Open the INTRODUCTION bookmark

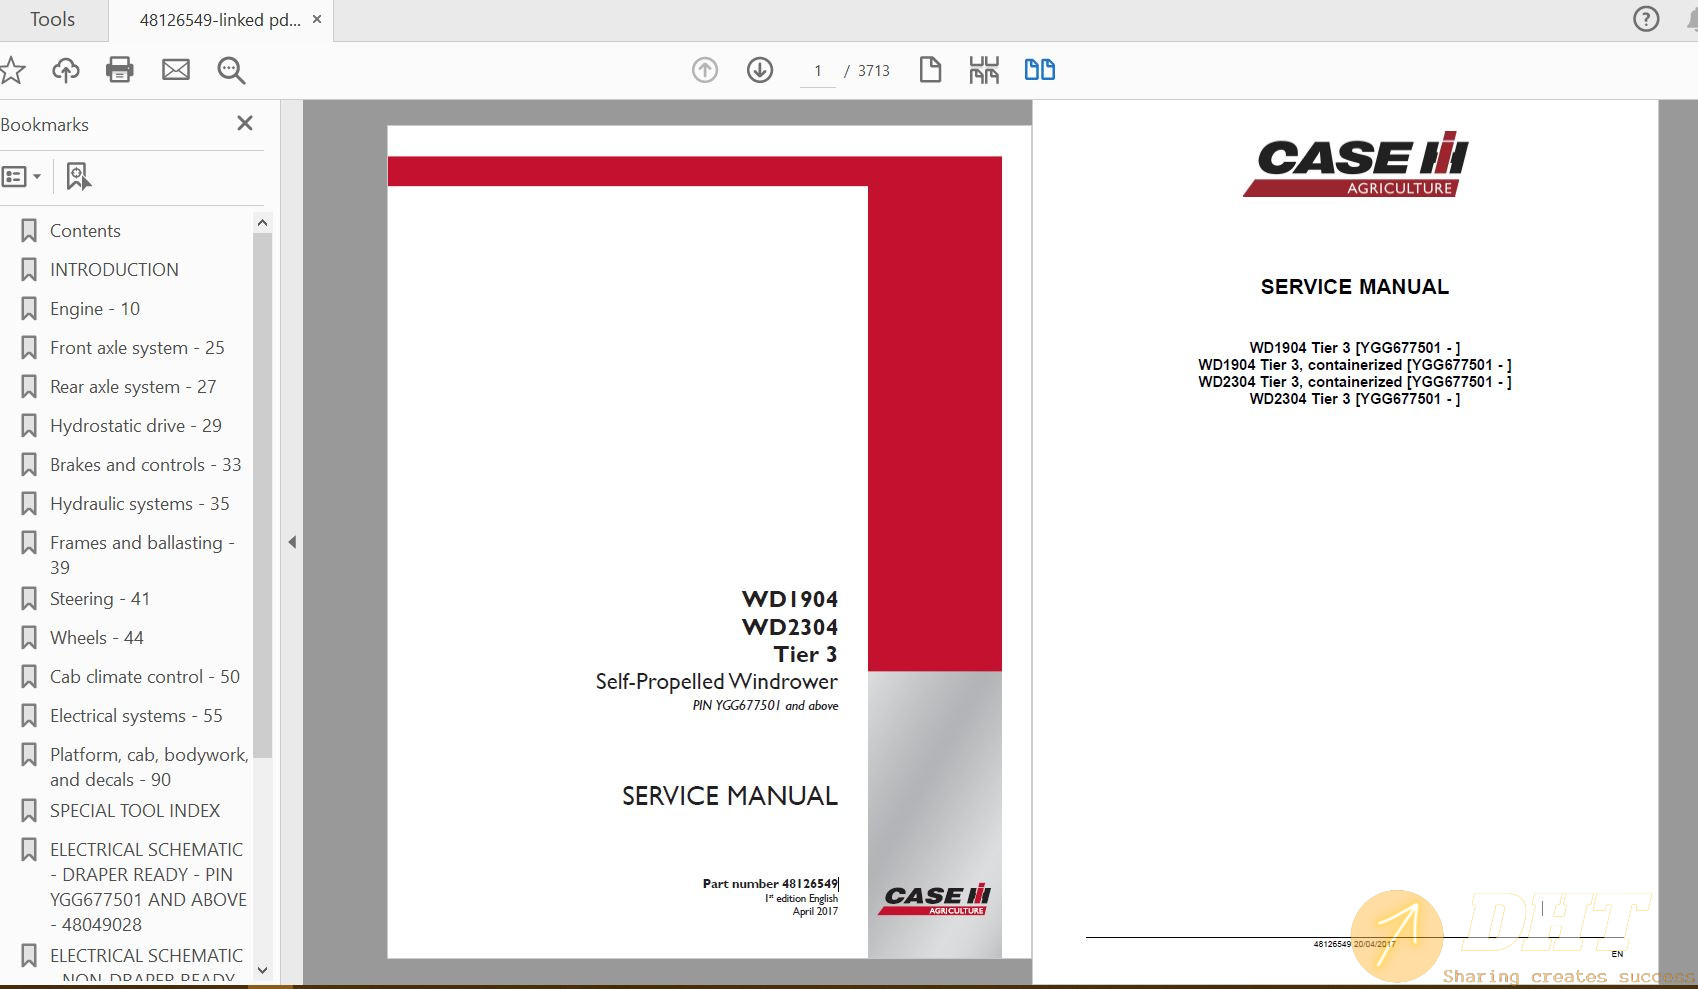click(114, 270)
